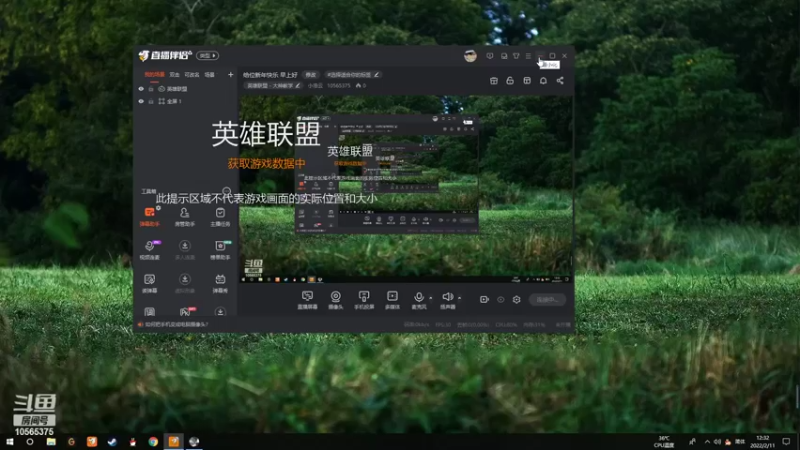Open the user avatar in title bar

(x=470, y=56)
